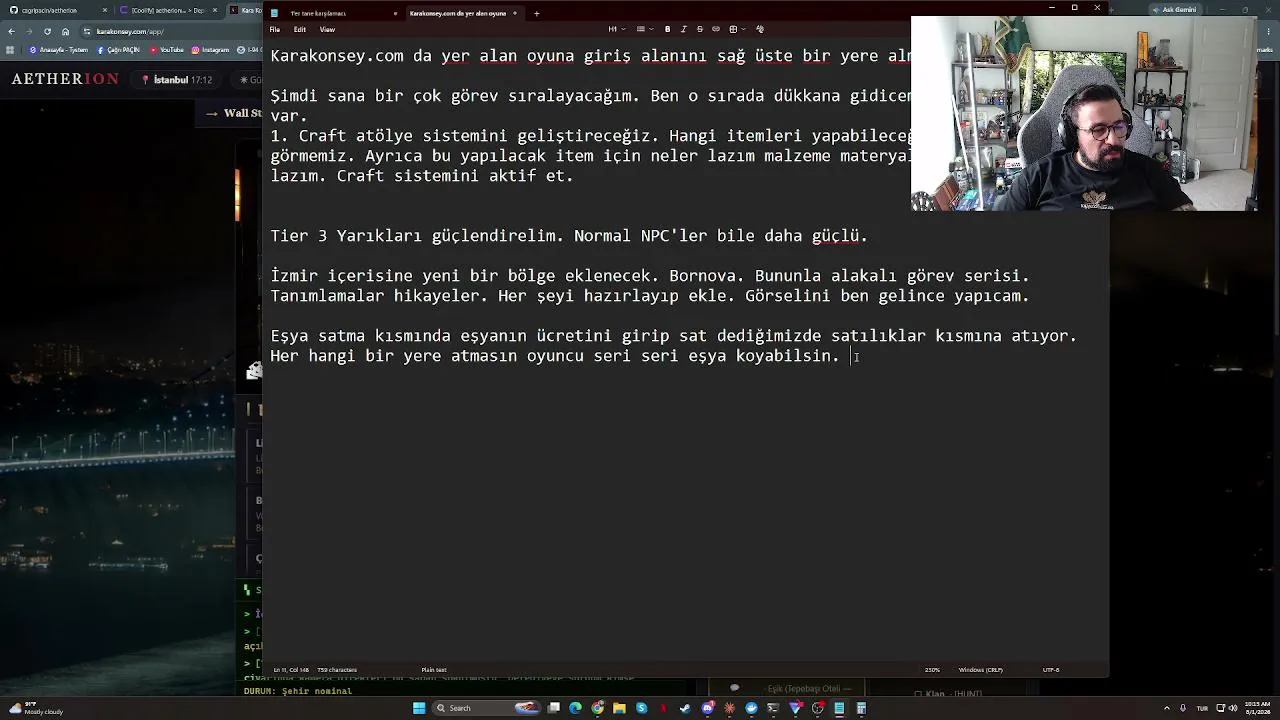Click the İstanbul location indicator
This screenshot has height=720, width=1280.
pos(177,80)
